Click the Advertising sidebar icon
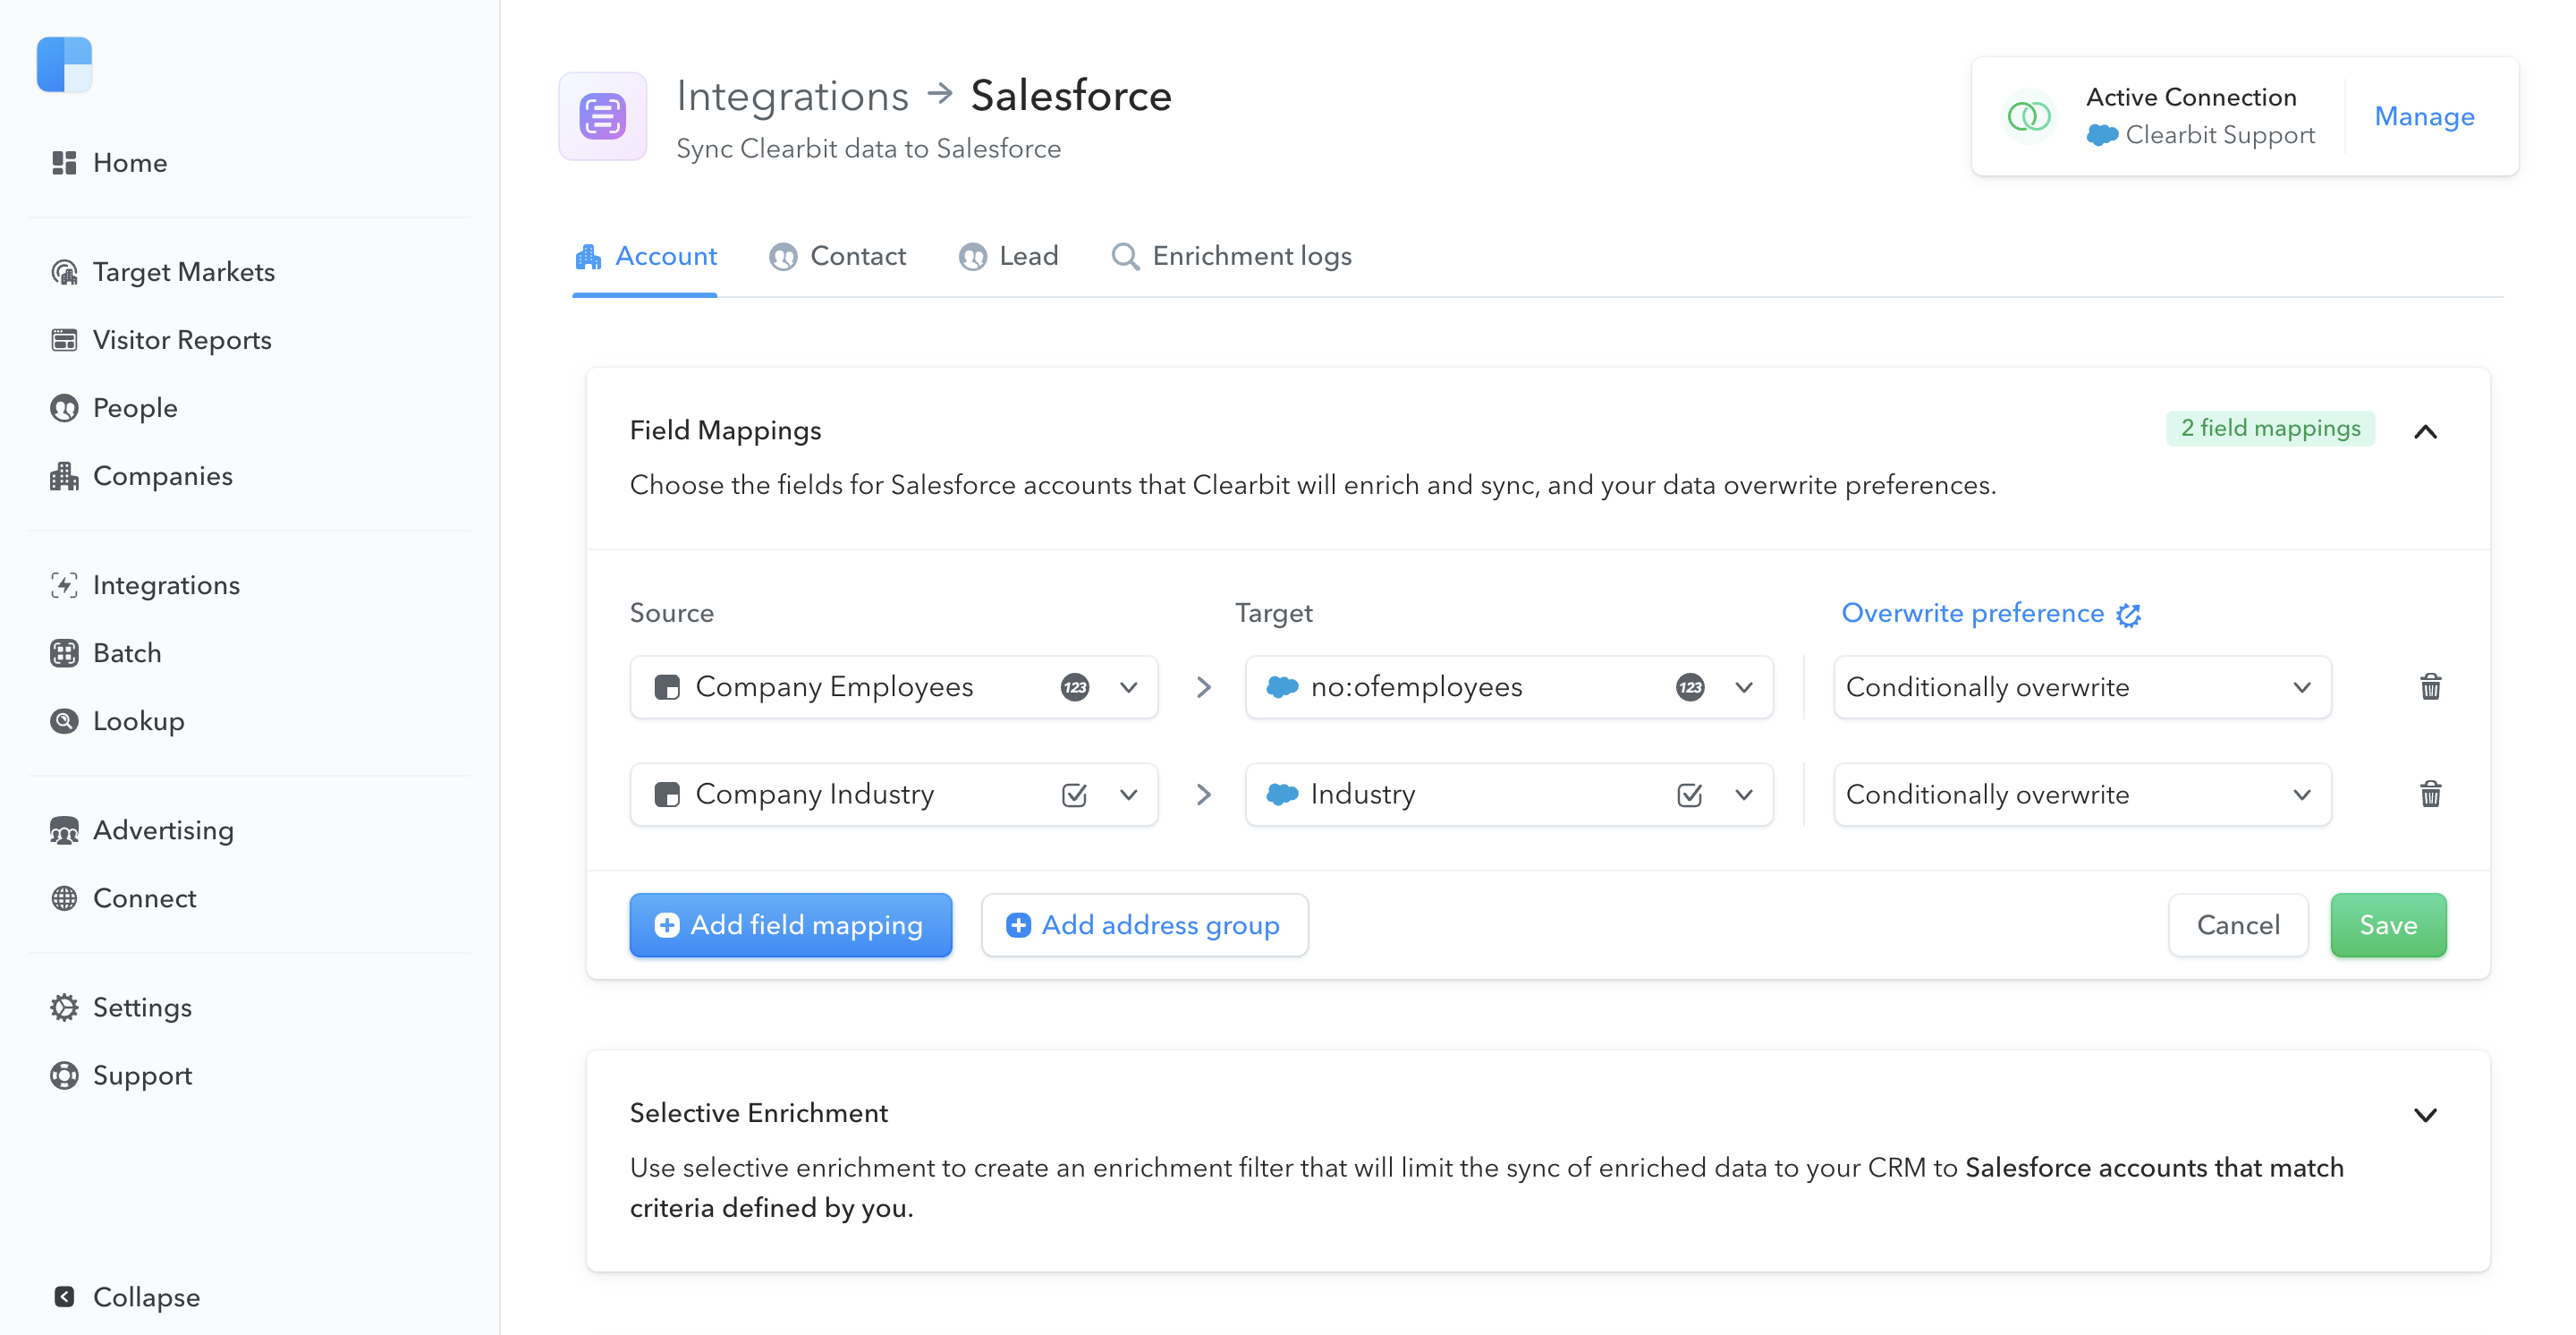This screenshot has height=1335, width=2576. [x=64, y=830]
